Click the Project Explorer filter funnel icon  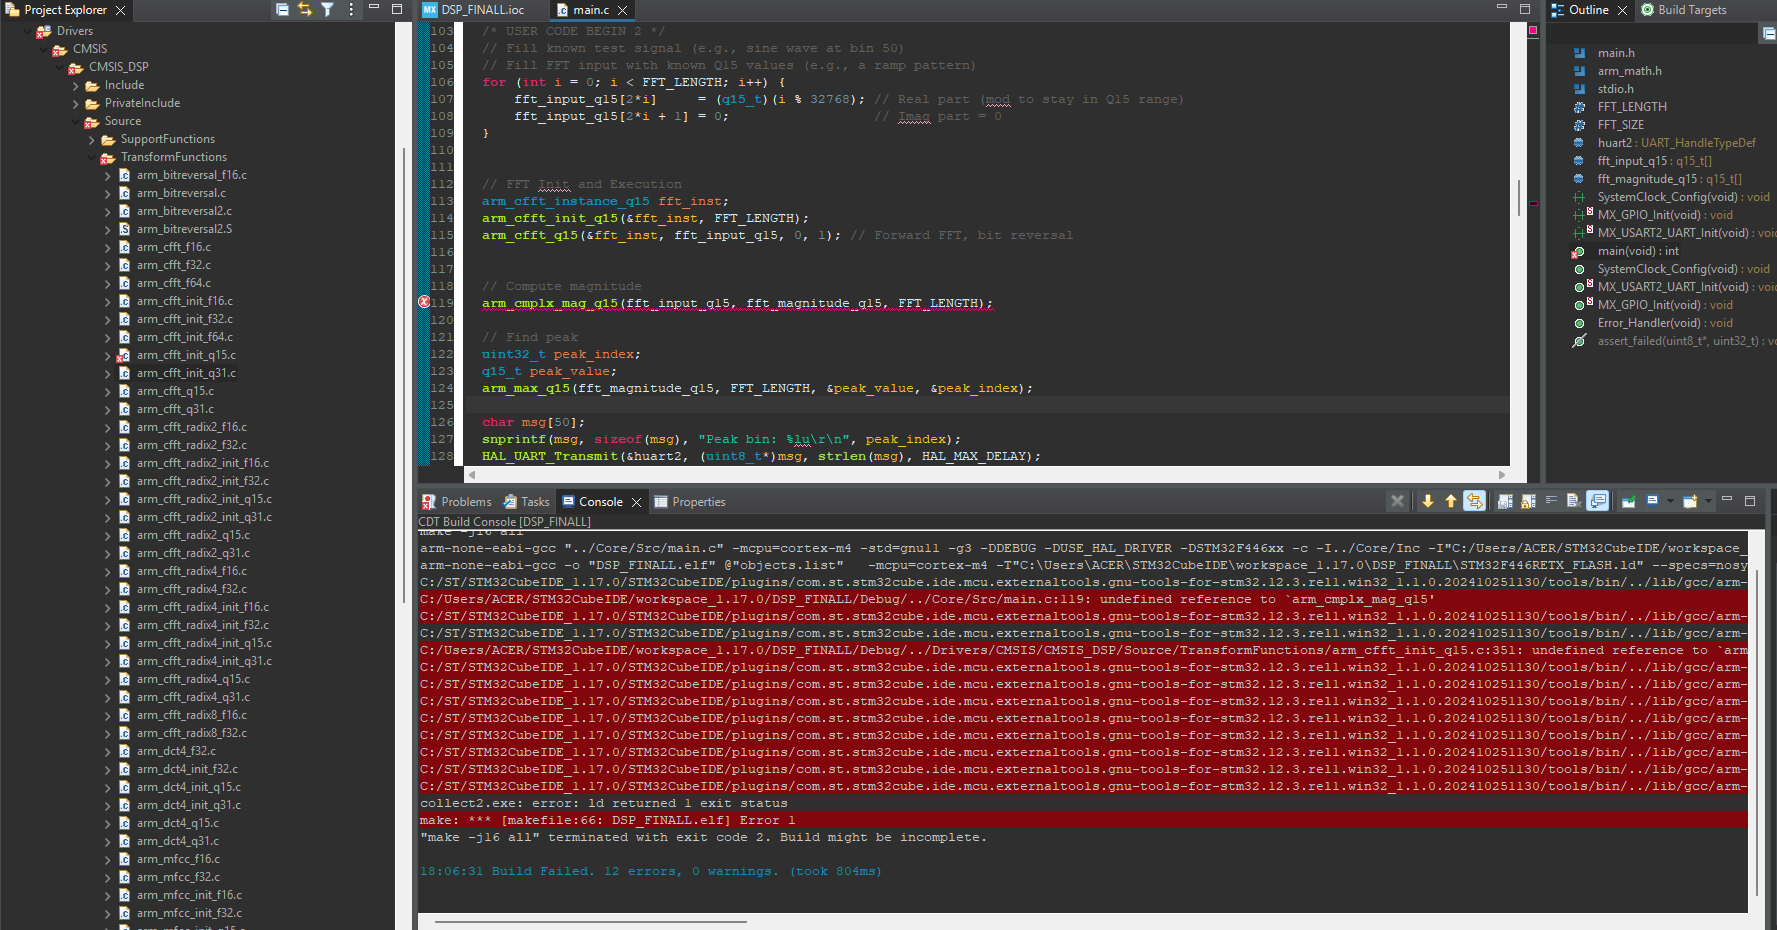point(327,9)
